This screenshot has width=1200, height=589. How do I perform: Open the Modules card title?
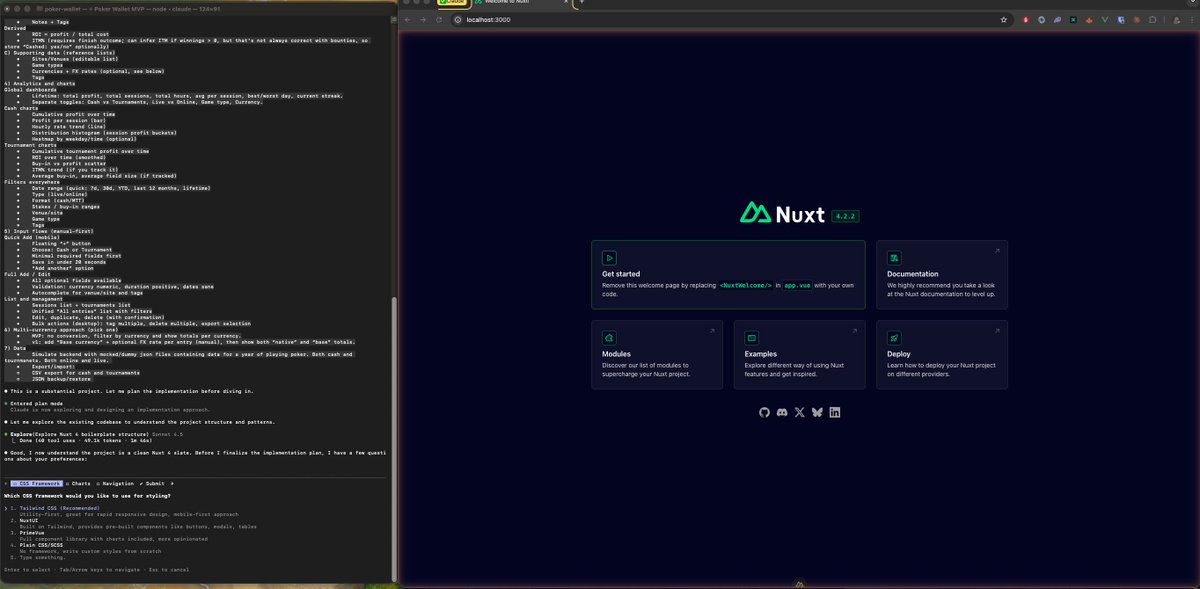click(616, 354)
